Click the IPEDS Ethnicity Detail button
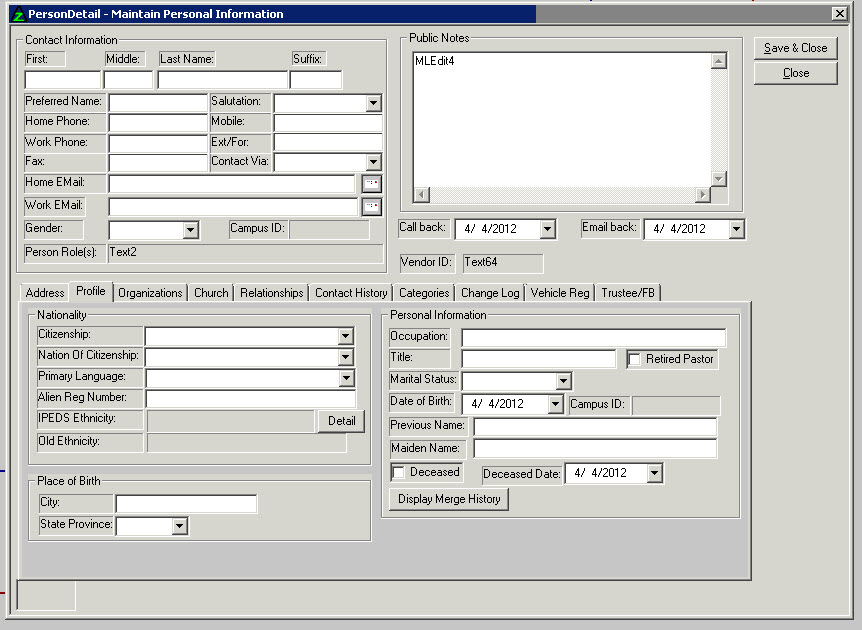Image resolution: width=862 pixels, height=630 pixels. pos(341,421)
